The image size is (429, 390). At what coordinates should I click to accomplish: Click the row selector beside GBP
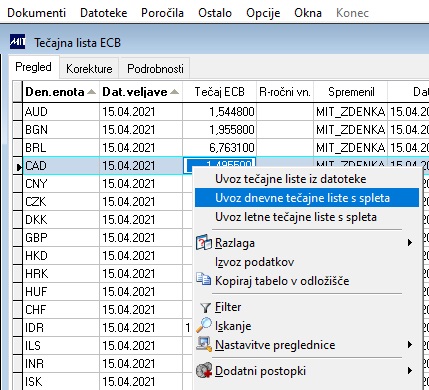pyautogui.click(x=18, y=238)
